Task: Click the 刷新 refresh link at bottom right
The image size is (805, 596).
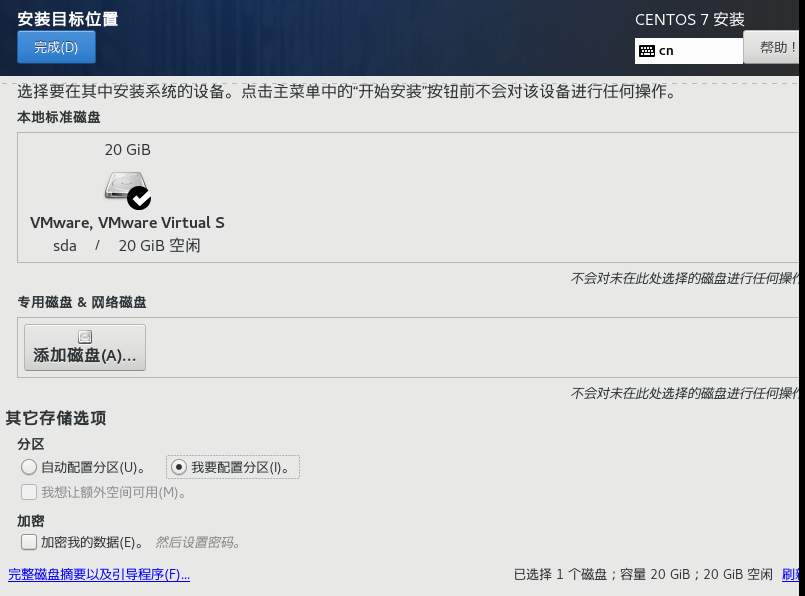Action: click(x=790, y=574)
